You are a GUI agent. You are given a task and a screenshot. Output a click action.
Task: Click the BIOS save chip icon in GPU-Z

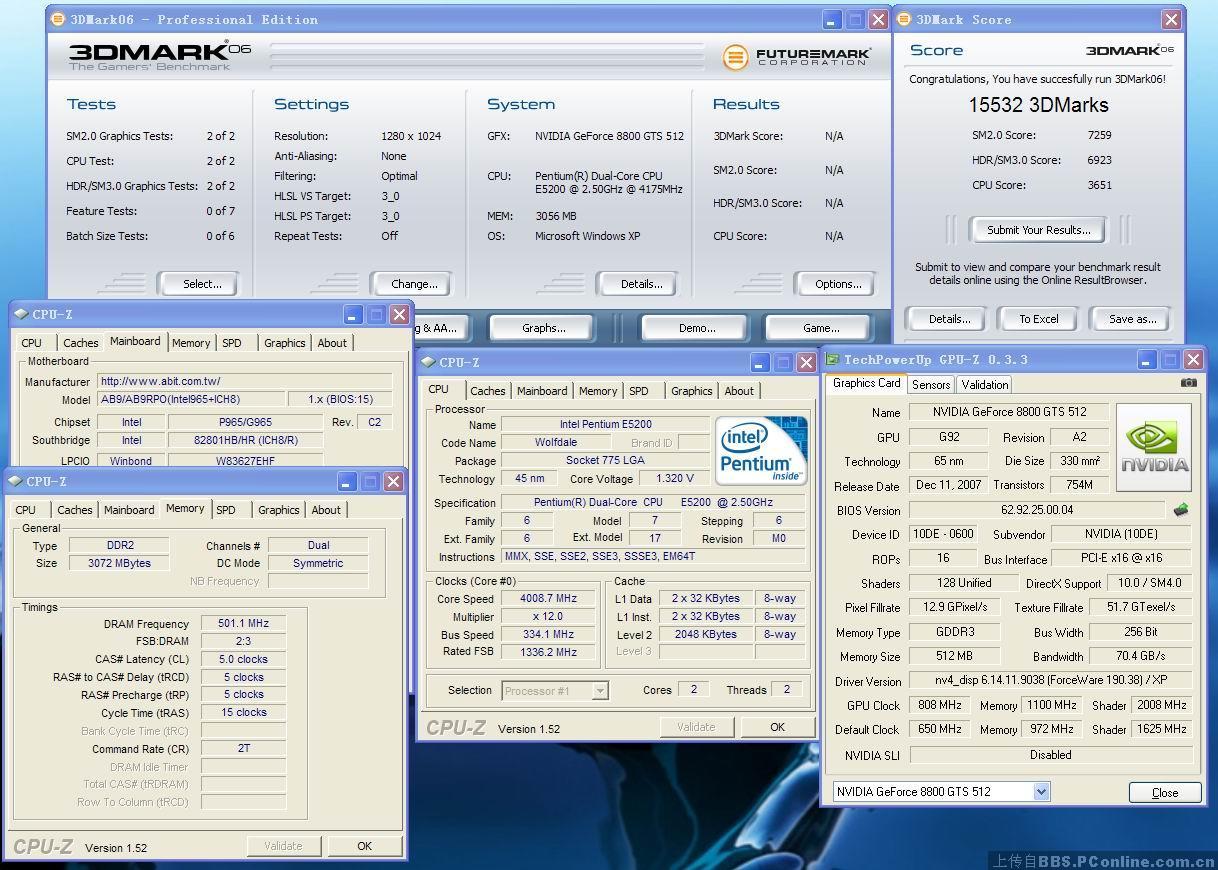coord(1181,510)
